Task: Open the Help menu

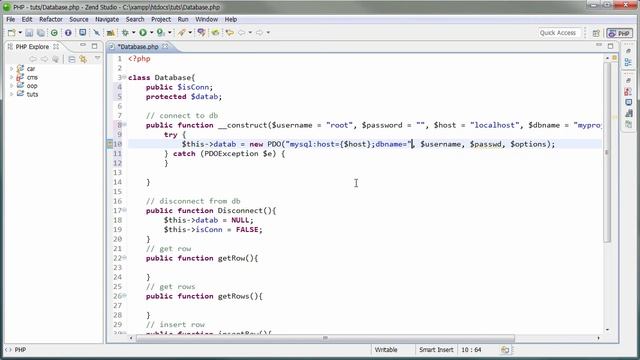Action: pos(231,19)
